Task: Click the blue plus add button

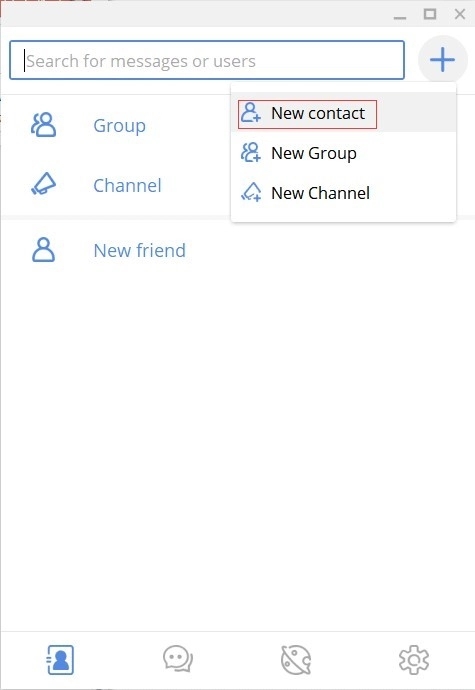Action: [442, 59]
